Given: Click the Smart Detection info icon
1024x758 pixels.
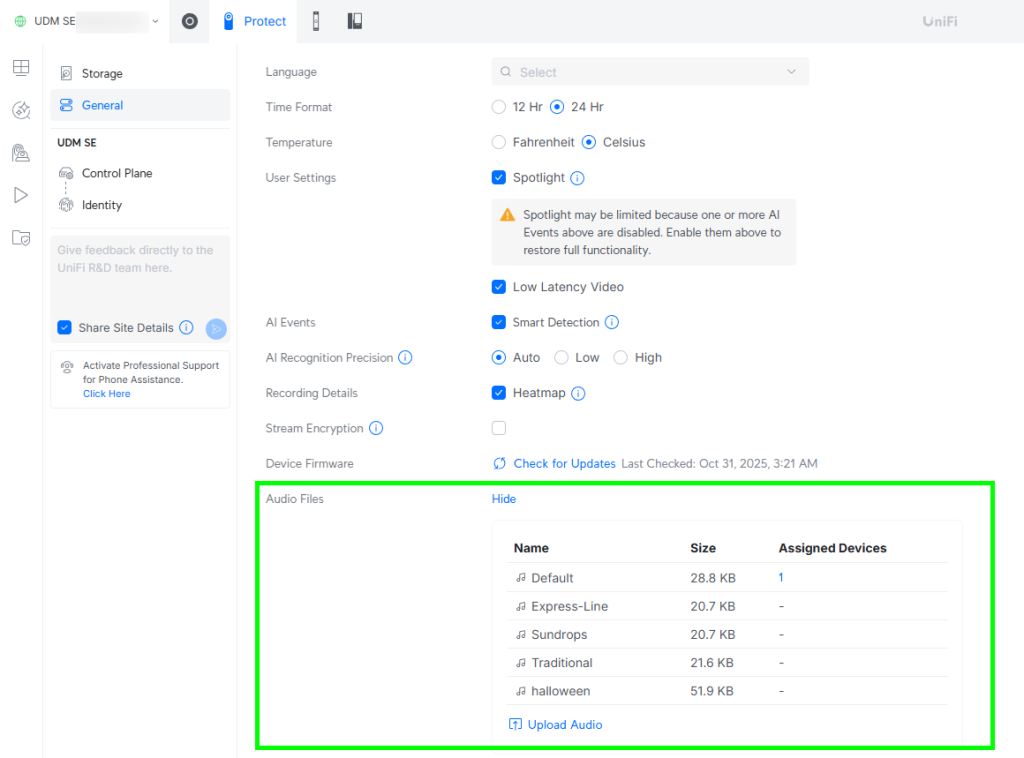Looking at the screenshot, I should point(612,322).
